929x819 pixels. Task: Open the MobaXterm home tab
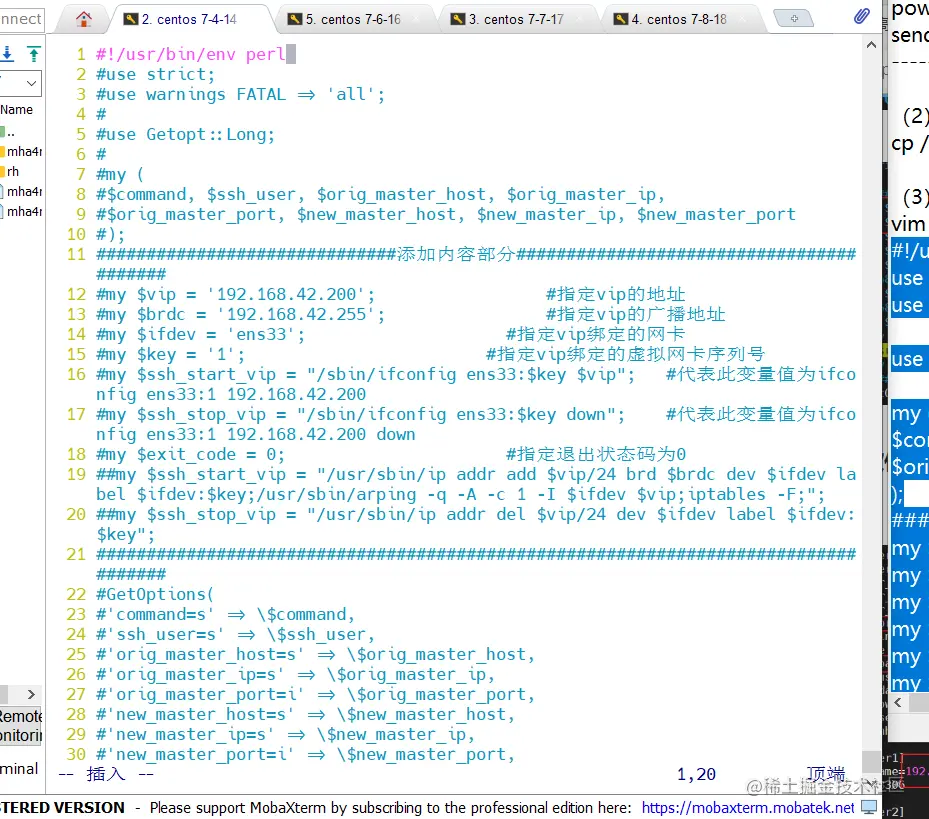[x=84, y=19]
